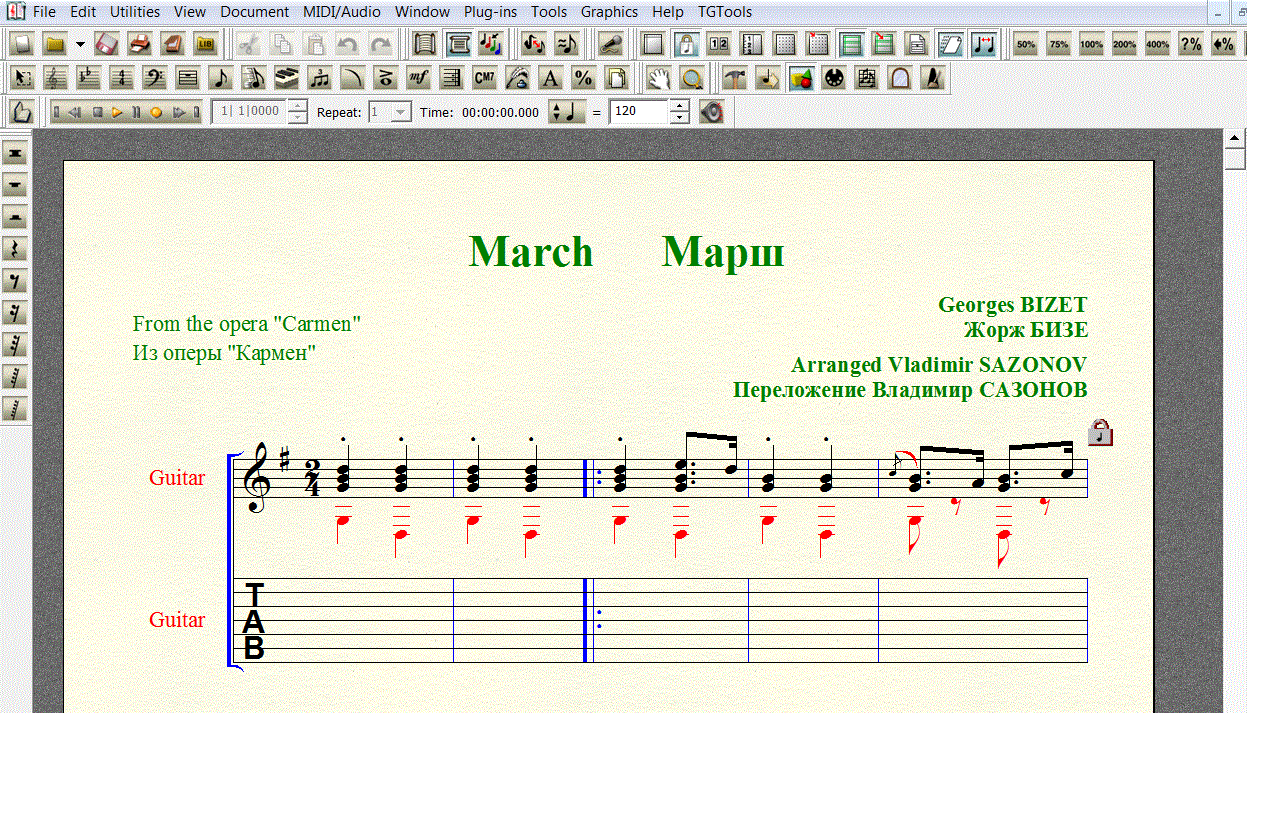
Task: Select the bass Clef tool
Action: 154,78
